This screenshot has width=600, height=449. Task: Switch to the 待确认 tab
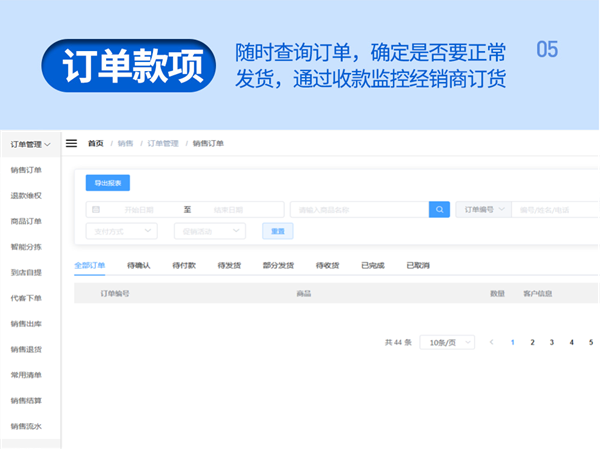tap(139, 265)
